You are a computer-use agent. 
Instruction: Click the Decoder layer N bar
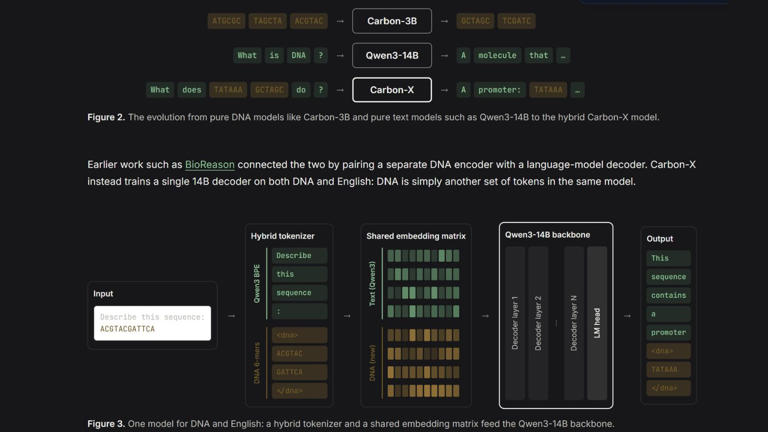[574, 323]
